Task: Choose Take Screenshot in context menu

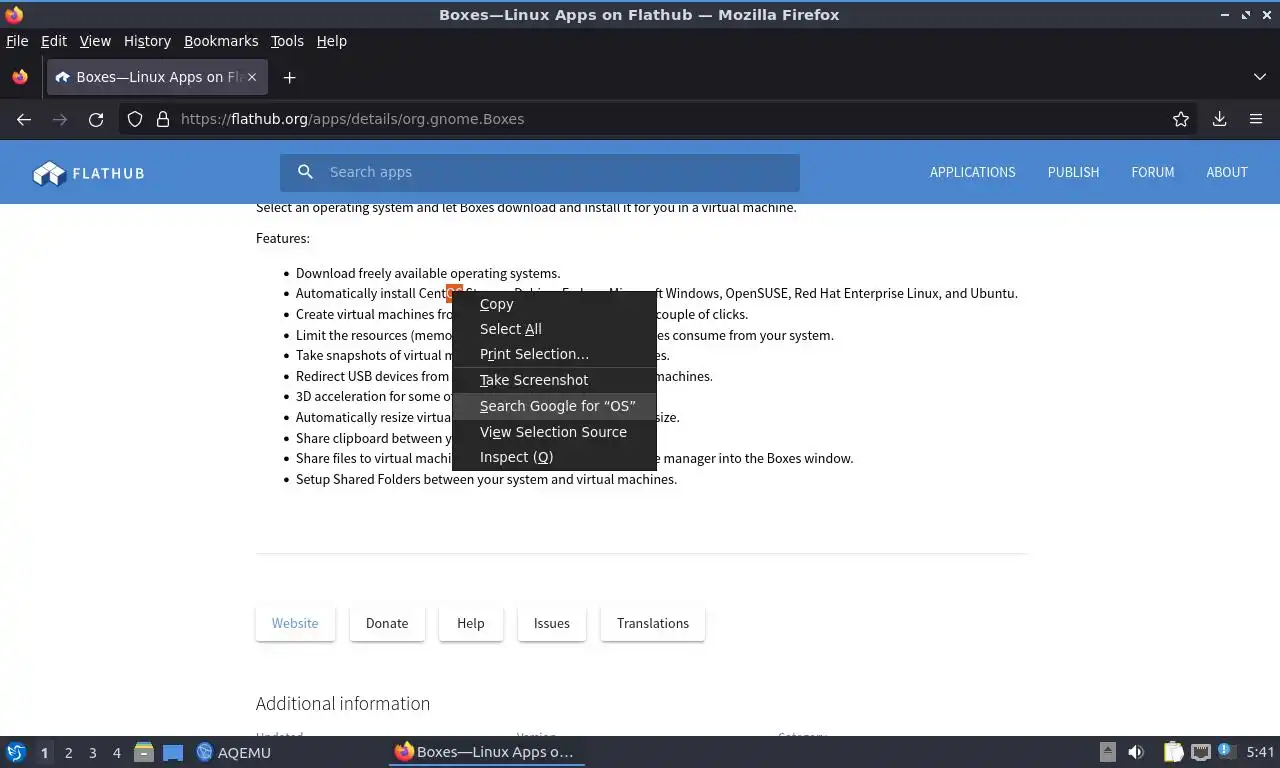Action: (554, 380)
